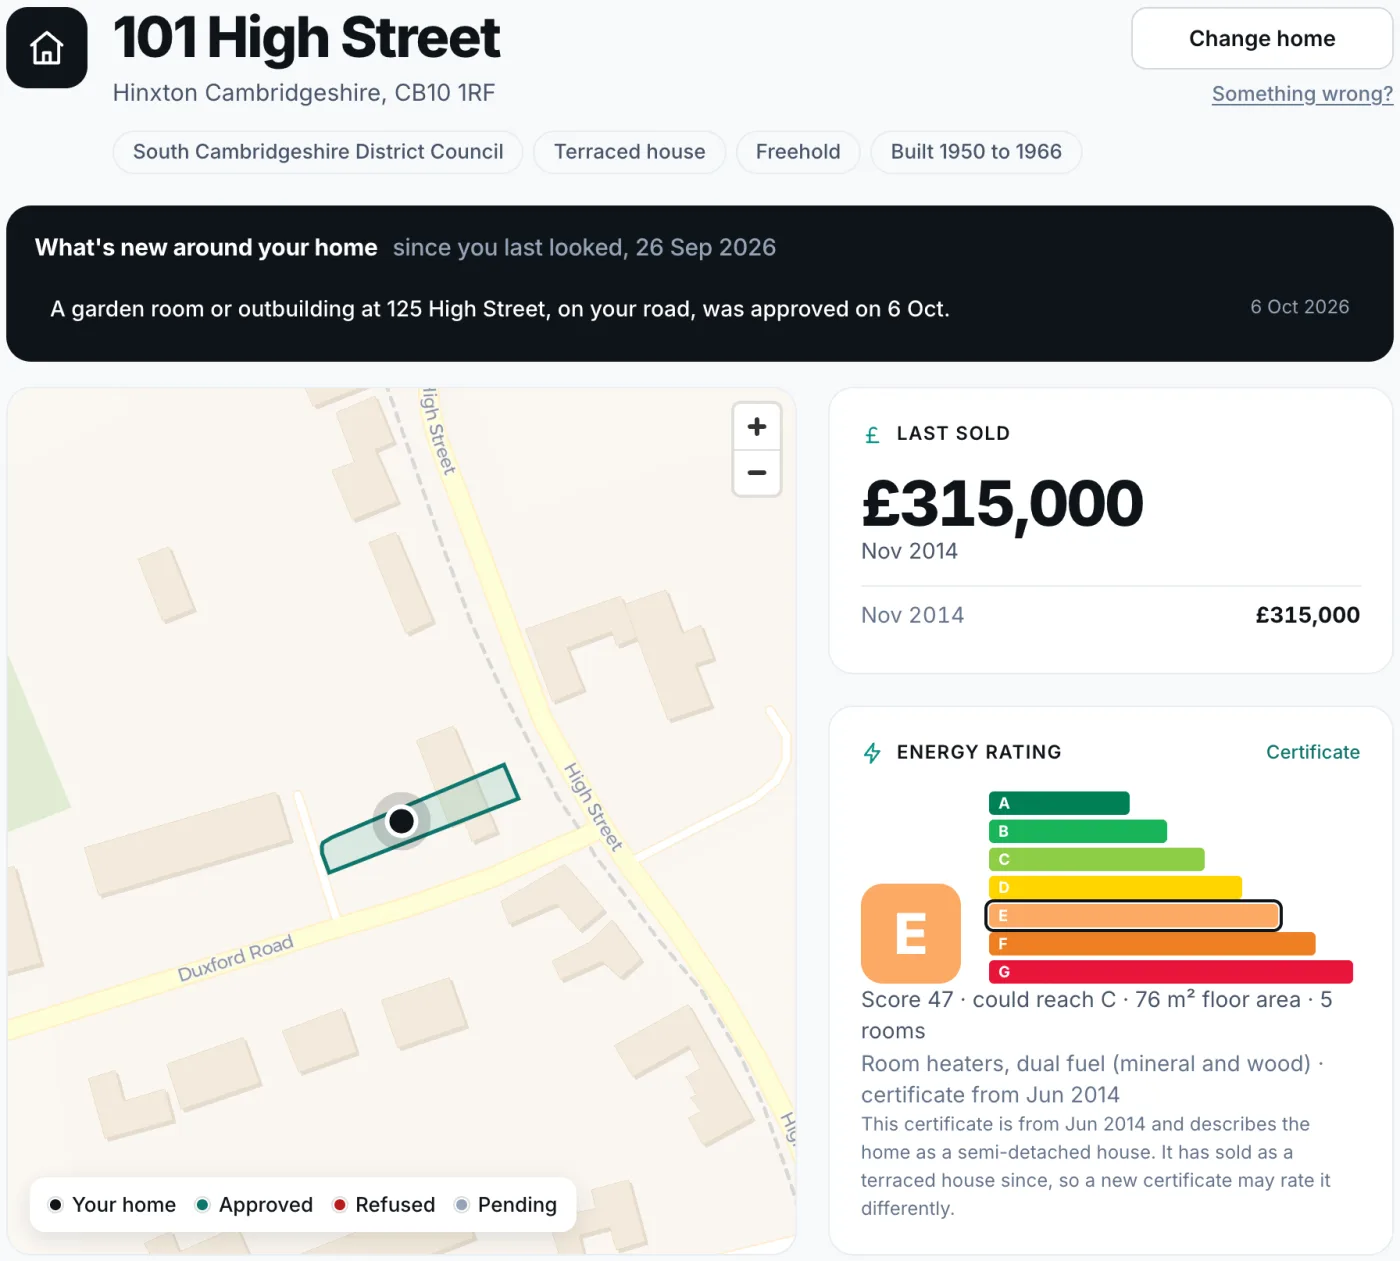Image resolution: width=1400 pixels, height=1261 pixels.
Task: Click the Terraced house tag
Action: [630, 152]
